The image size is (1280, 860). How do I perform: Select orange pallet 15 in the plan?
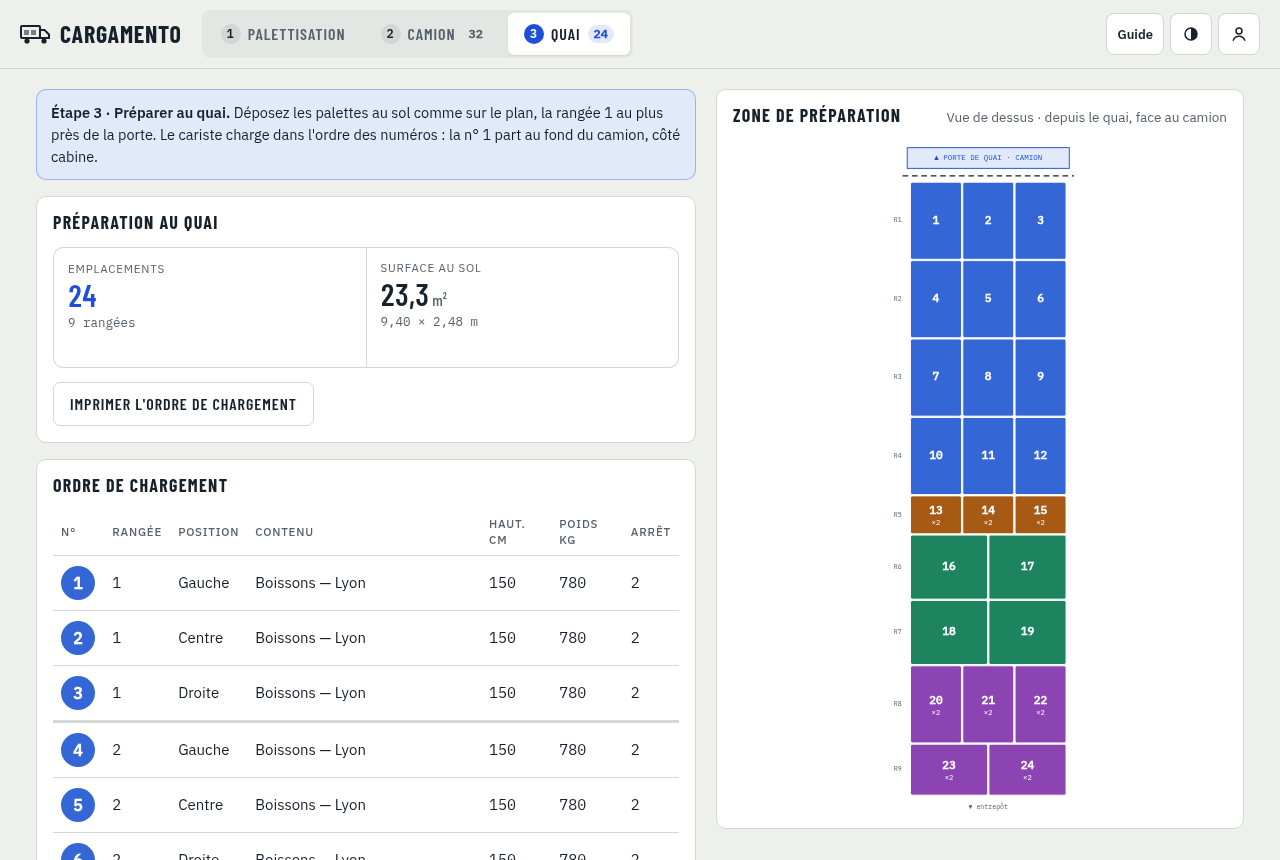(1040, 514)
